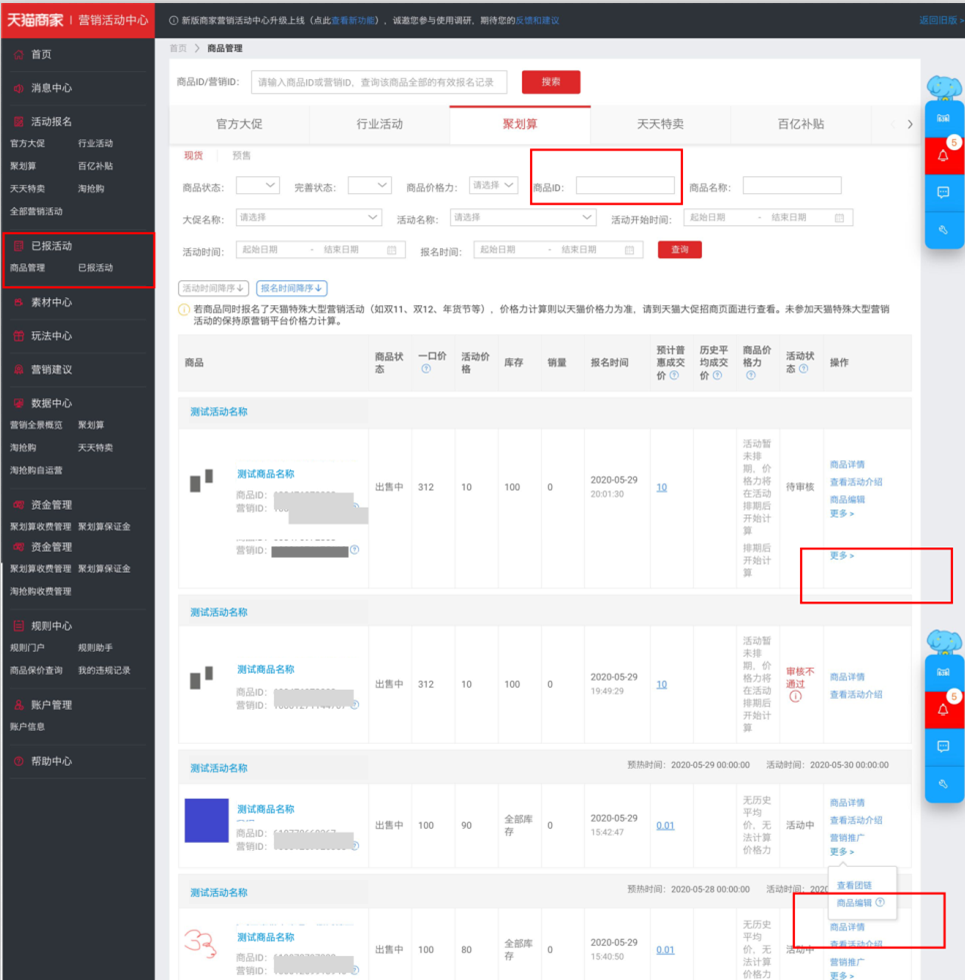Open the 商品价格力 dropdown
Image resolution: width=965 pixels, height=980 pixels.
(493, 185)
